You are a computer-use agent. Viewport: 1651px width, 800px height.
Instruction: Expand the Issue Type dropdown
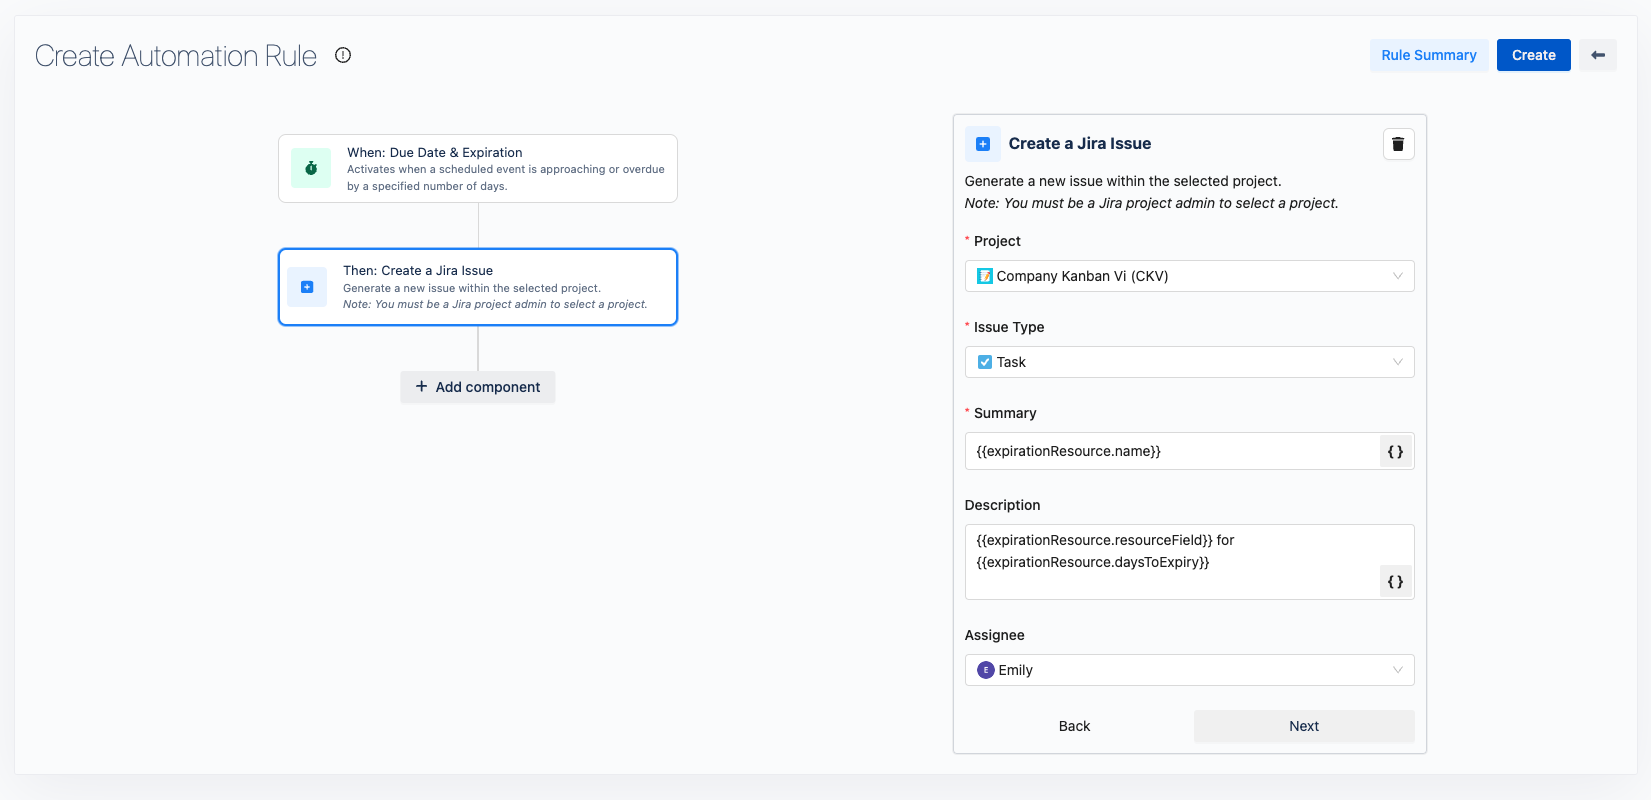(1188, 362)
